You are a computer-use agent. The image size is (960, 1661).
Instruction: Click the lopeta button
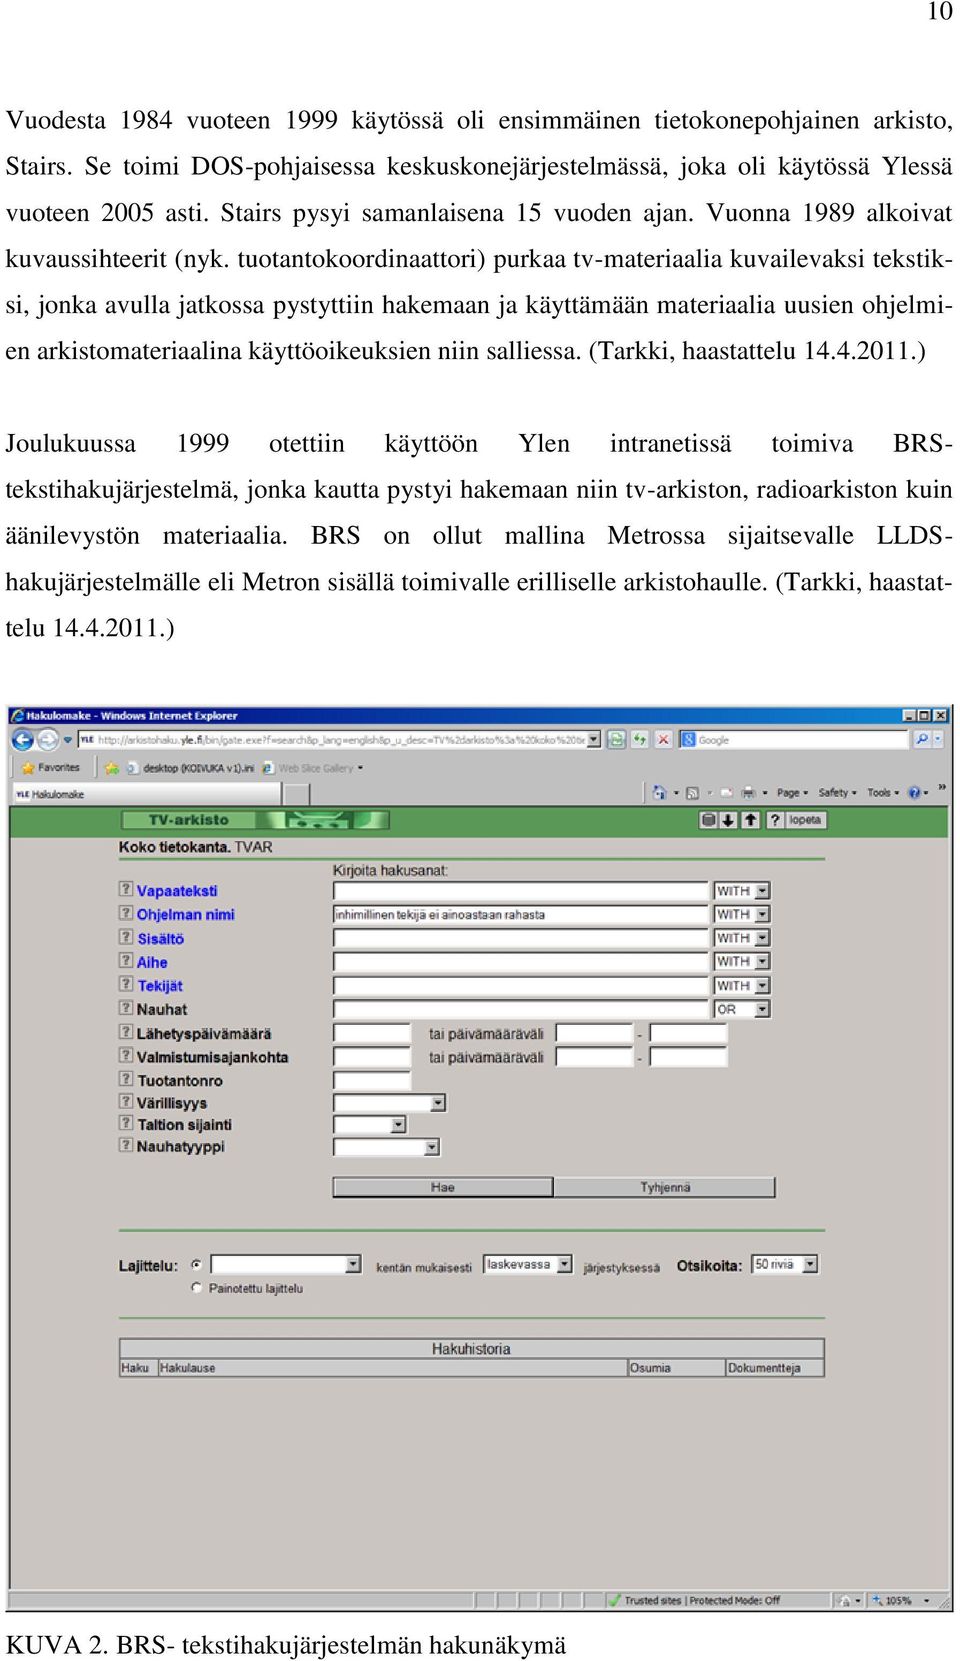point(805,820)
